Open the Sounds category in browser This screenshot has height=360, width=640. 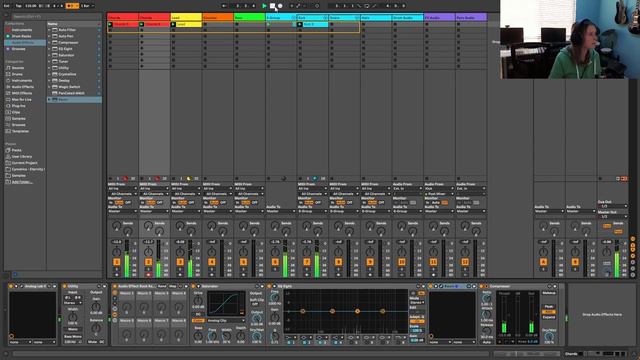click(x=18, y=68)
